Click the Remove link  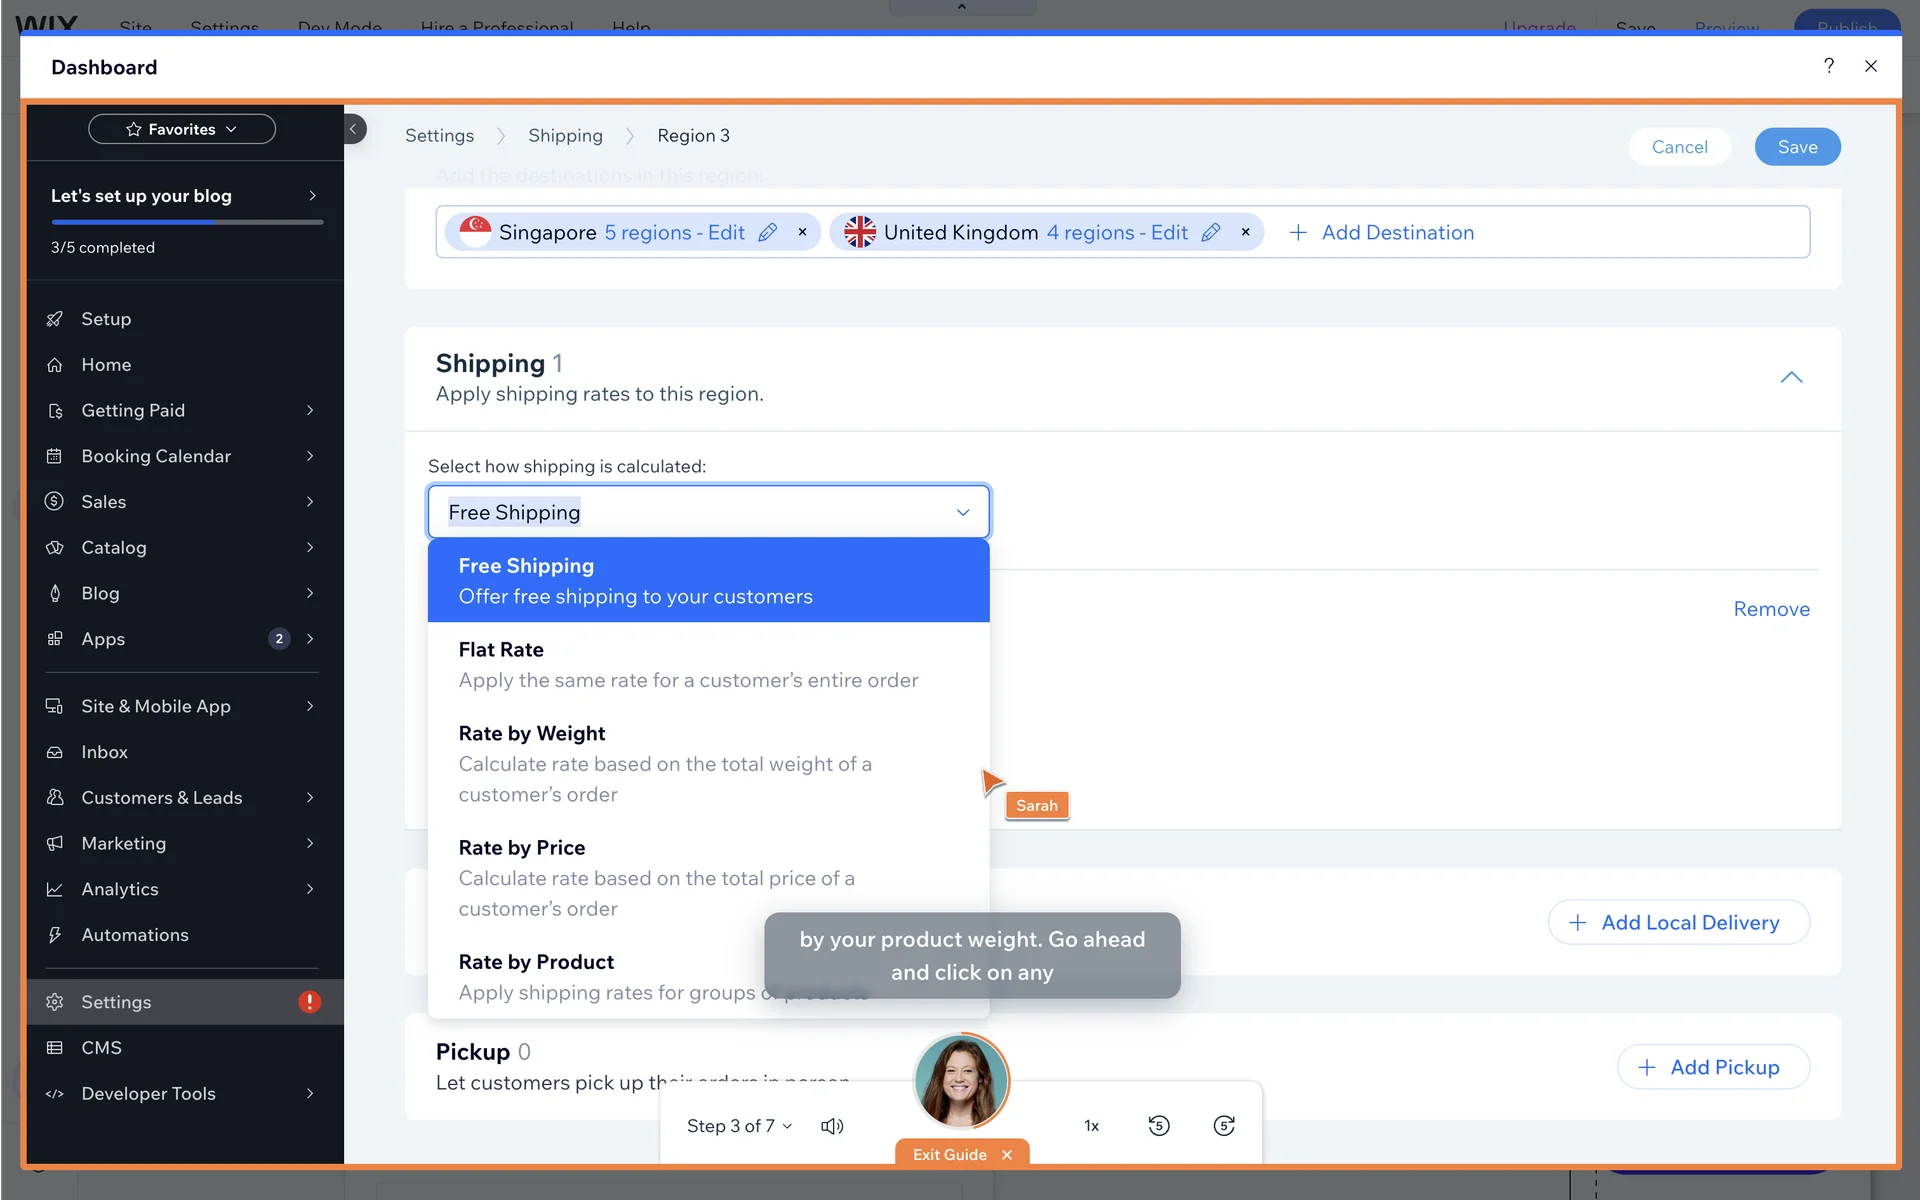tap(1771, 609)
